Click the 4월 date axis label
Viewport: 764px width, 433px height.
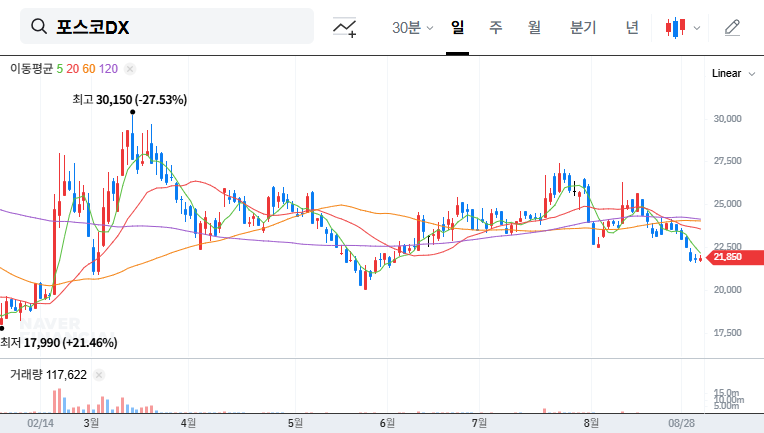188,423
